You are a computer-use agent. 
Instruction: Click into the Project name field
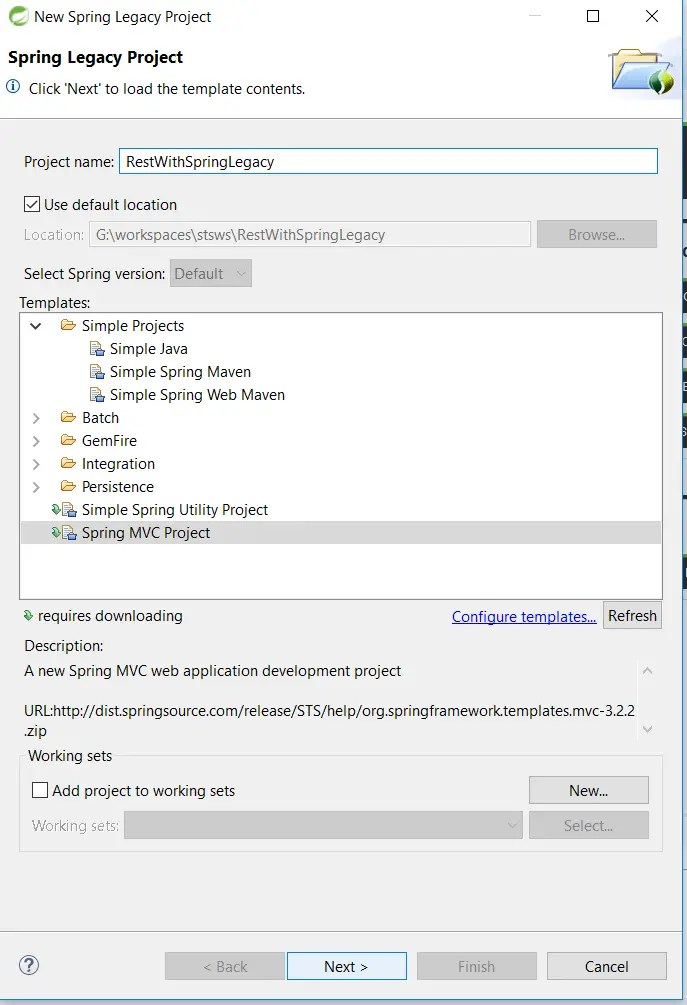point(388,161)
